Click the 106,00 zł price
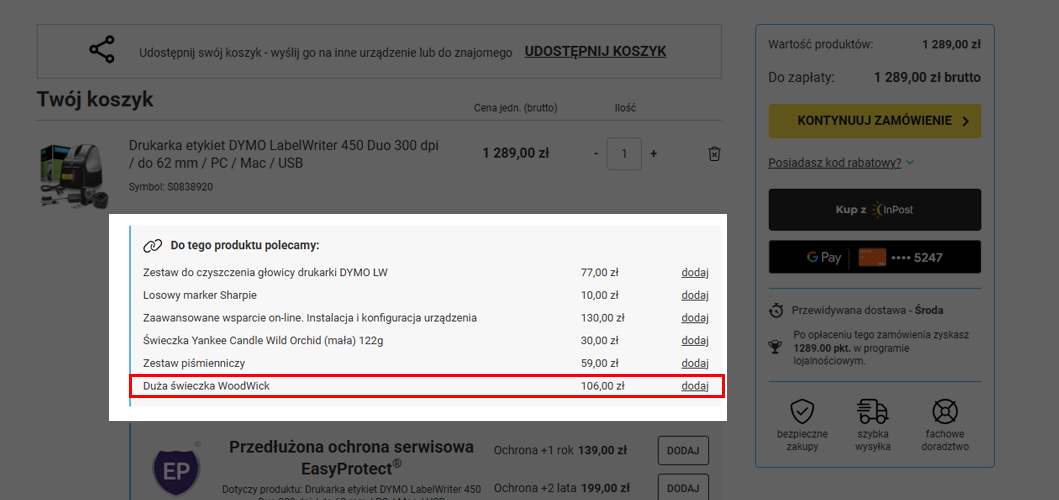 tap(602, 386)
